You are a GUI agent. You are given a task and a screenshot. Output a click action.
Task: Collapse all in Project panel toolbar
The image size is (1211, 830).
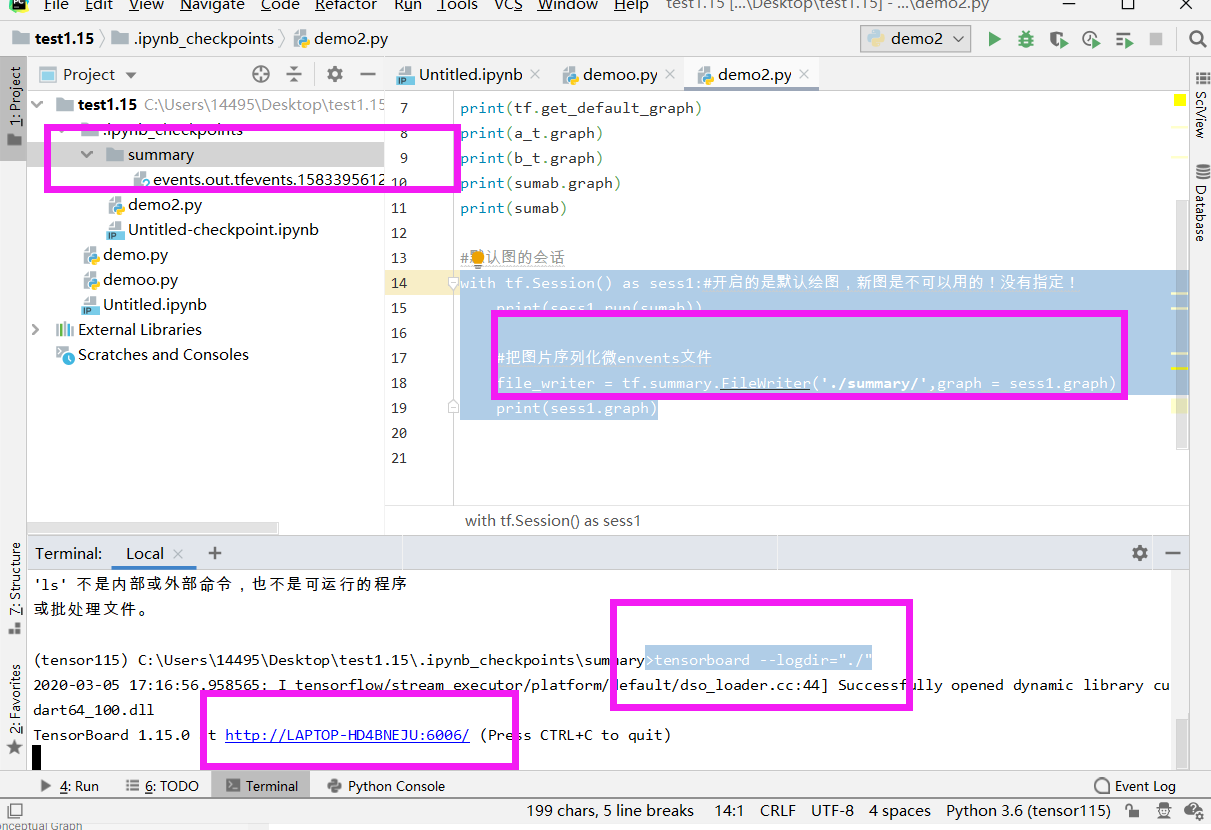click(x=294, y=74)
